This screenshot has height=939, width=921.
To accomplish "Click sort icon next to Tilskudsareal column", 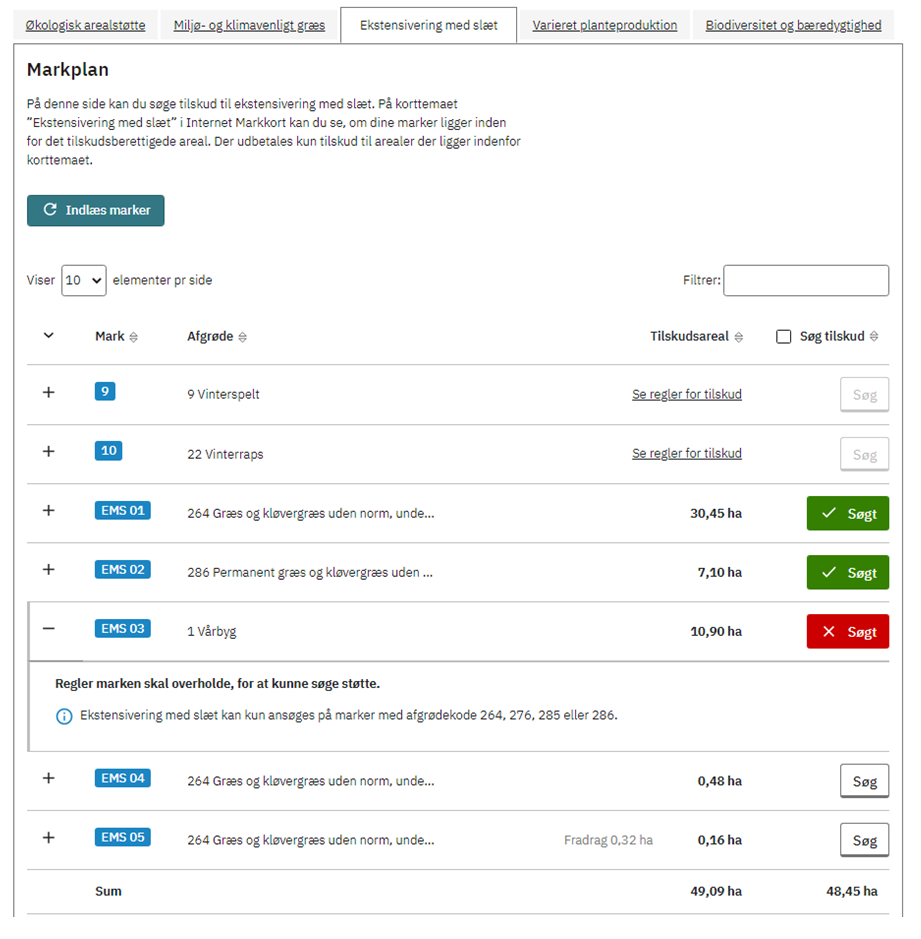I will pyautogui.click(x=739, y=337).
